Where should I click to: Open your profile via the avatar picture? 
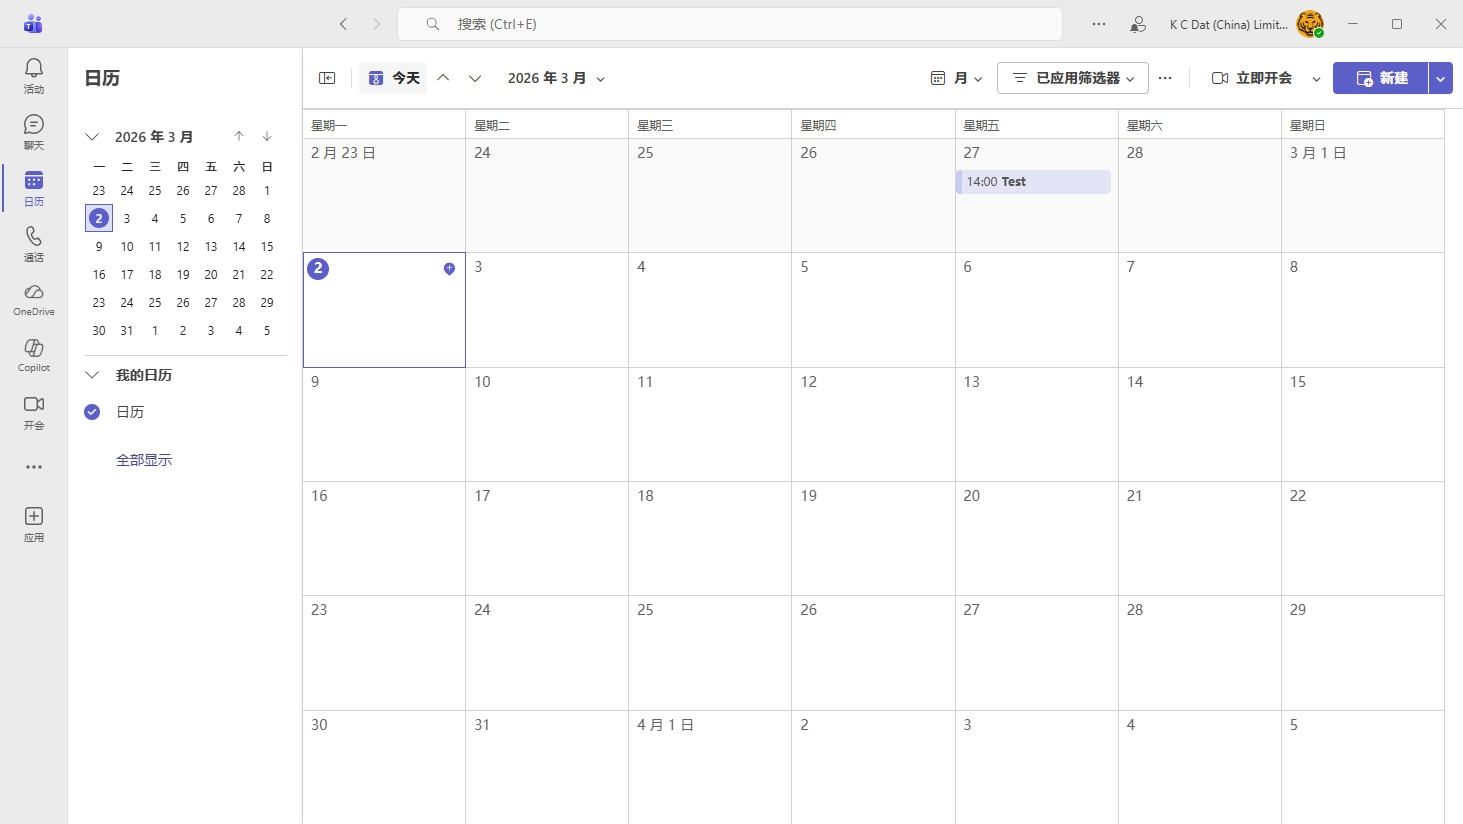point(1310,24)
